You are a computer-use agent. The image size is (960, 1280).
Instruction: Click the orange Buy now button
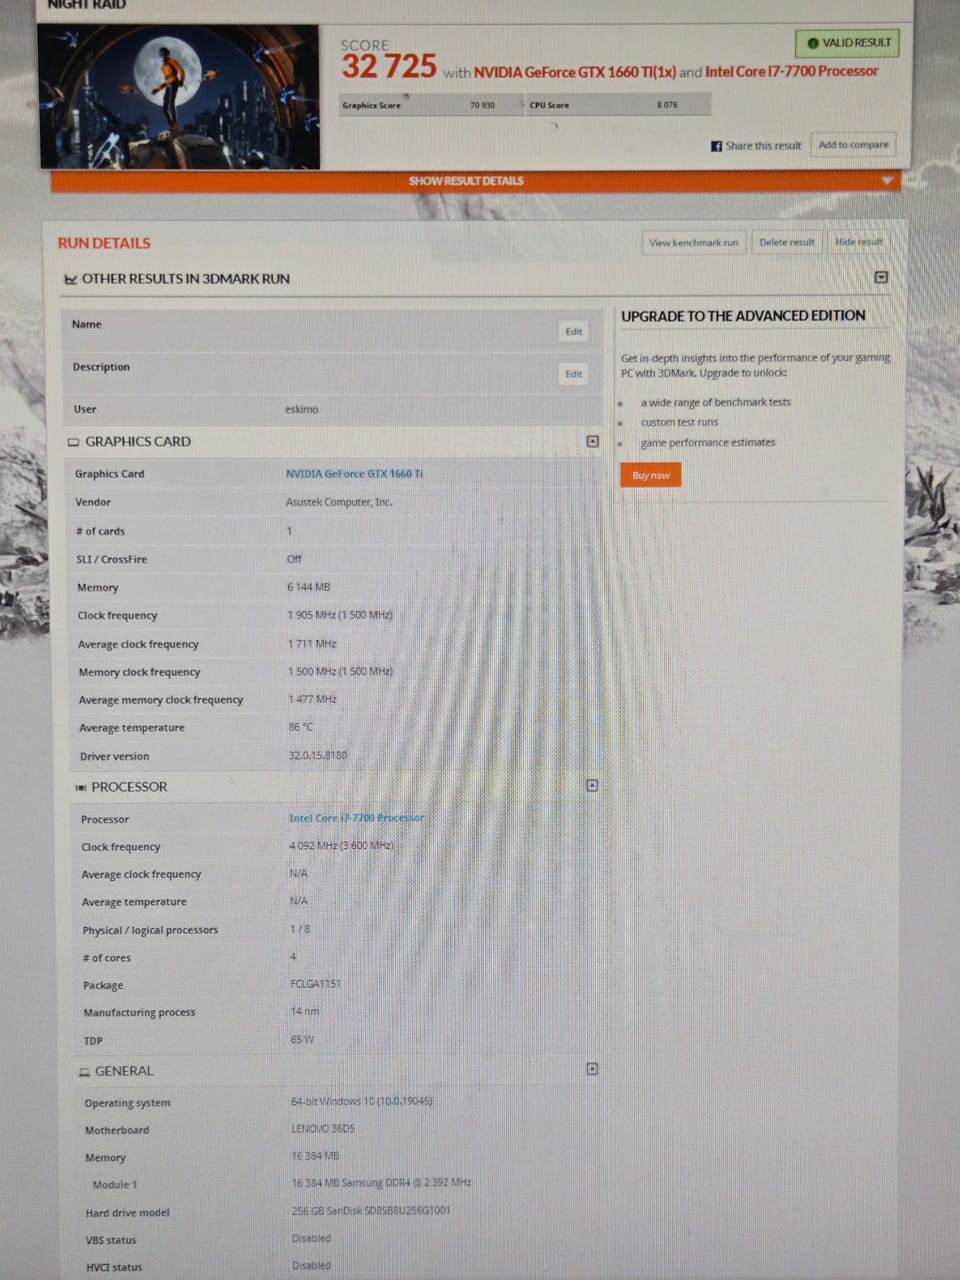coord(651,475)
